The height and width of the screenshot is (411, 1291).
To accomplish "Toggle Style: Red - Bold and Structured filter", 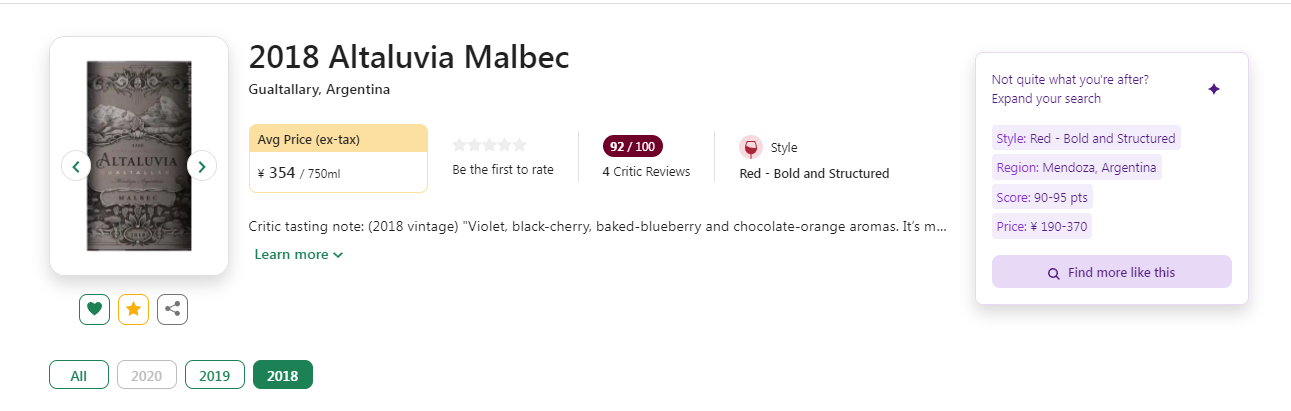I will click(1086, 138).
